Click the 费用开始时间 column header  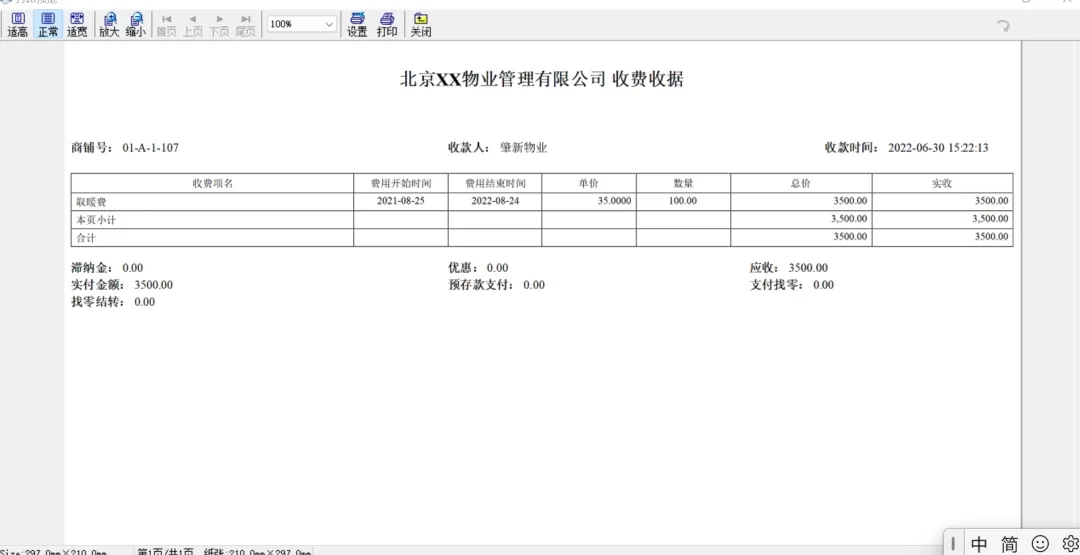point(401,183)
